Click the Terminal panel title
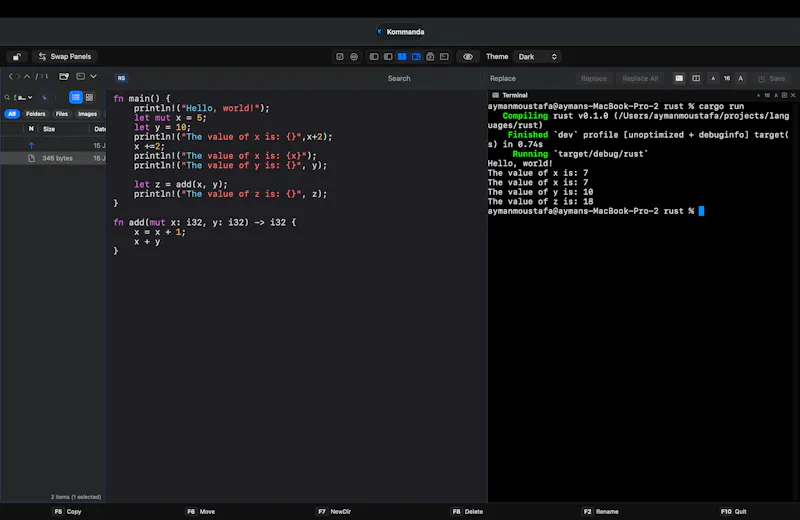 pos(514,95)
